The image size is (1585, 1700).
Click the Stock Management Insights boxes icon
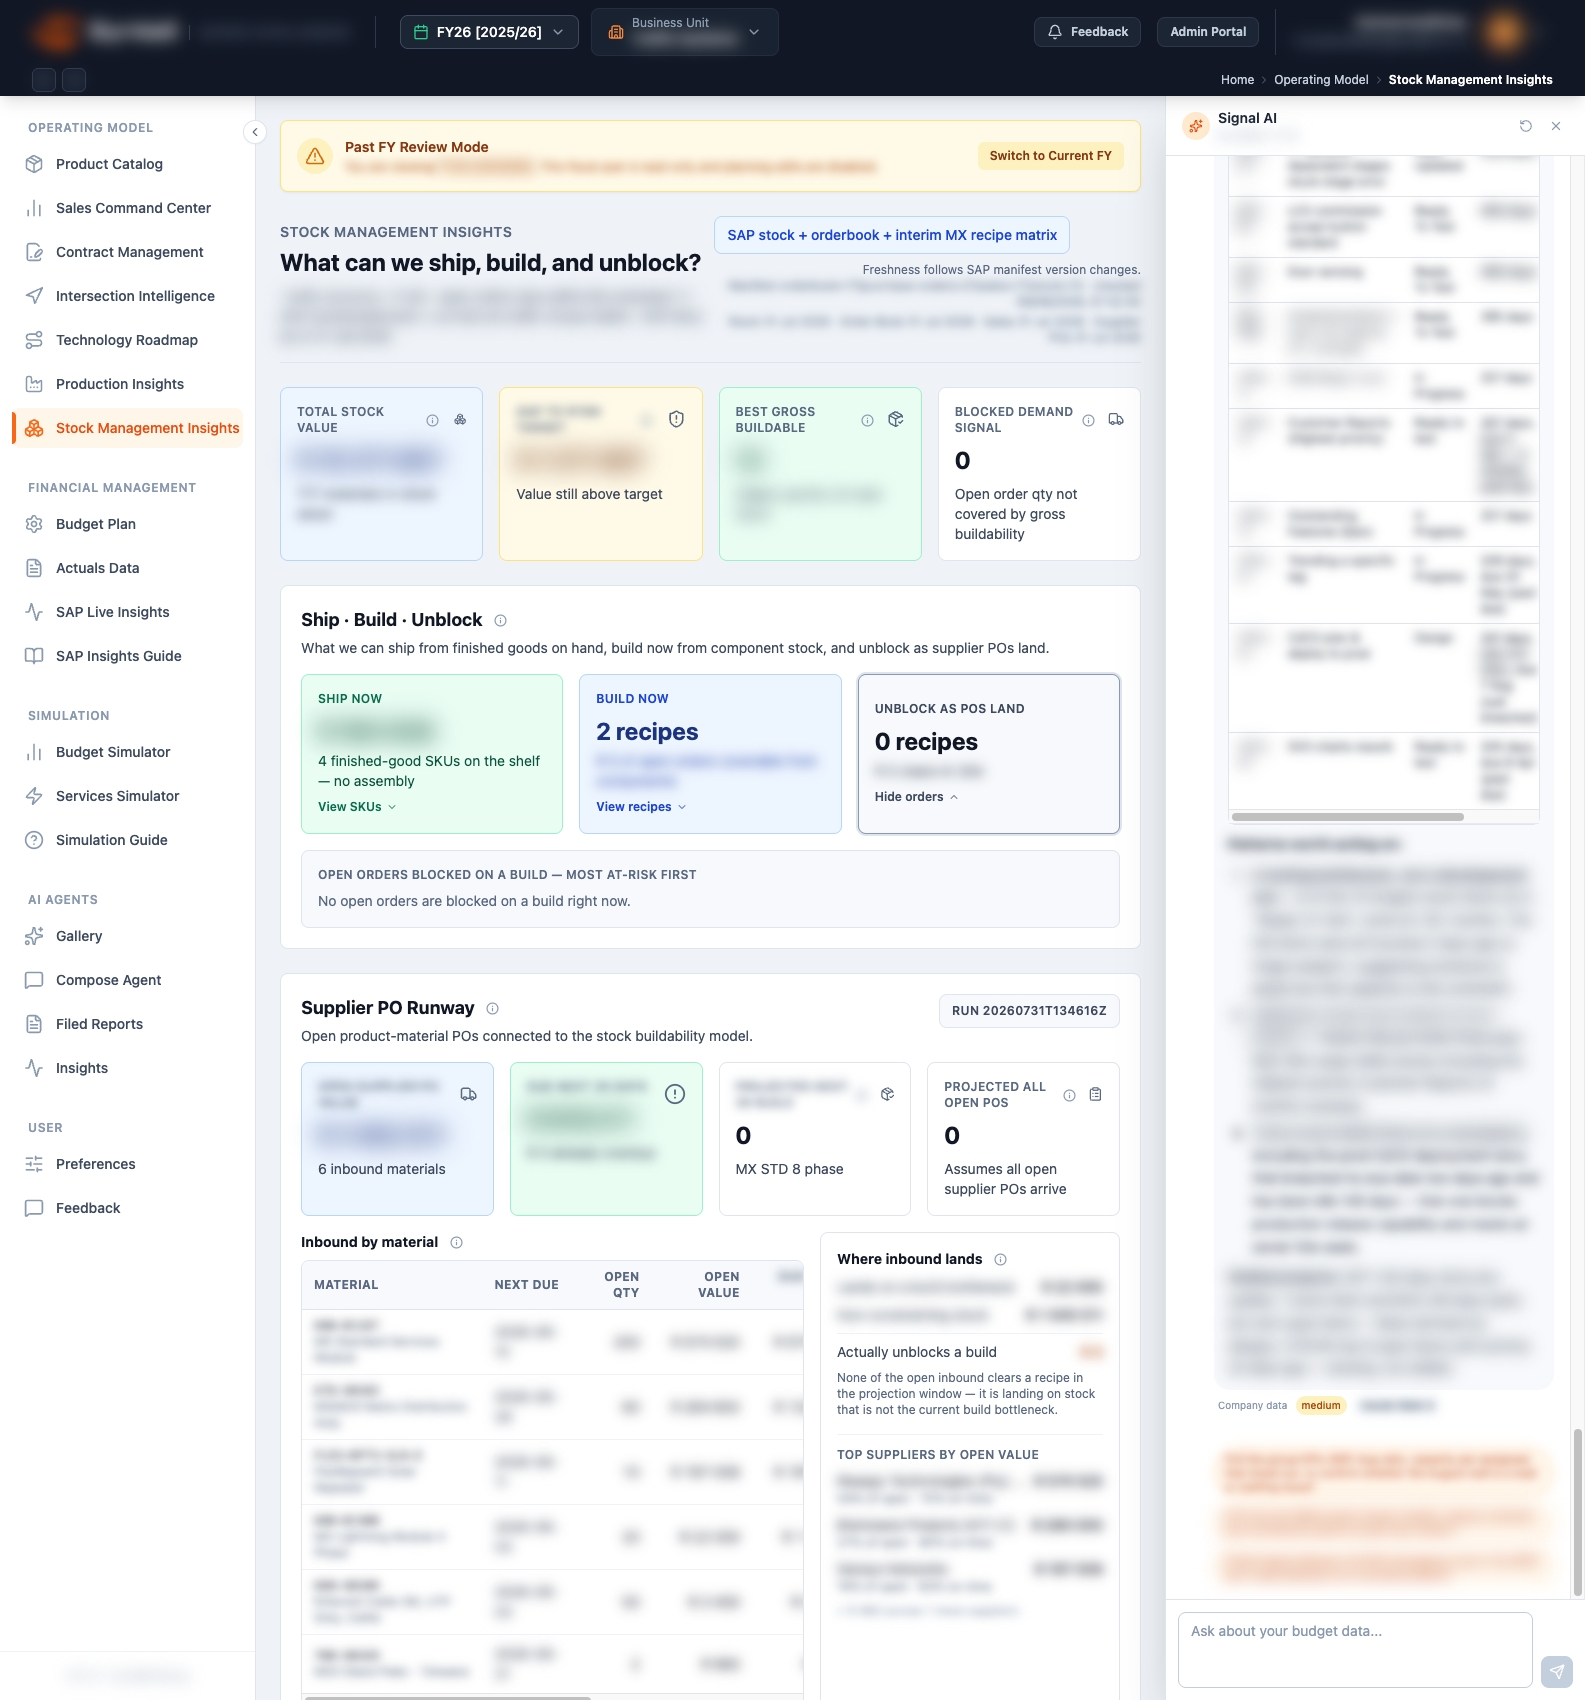point(34,428)
